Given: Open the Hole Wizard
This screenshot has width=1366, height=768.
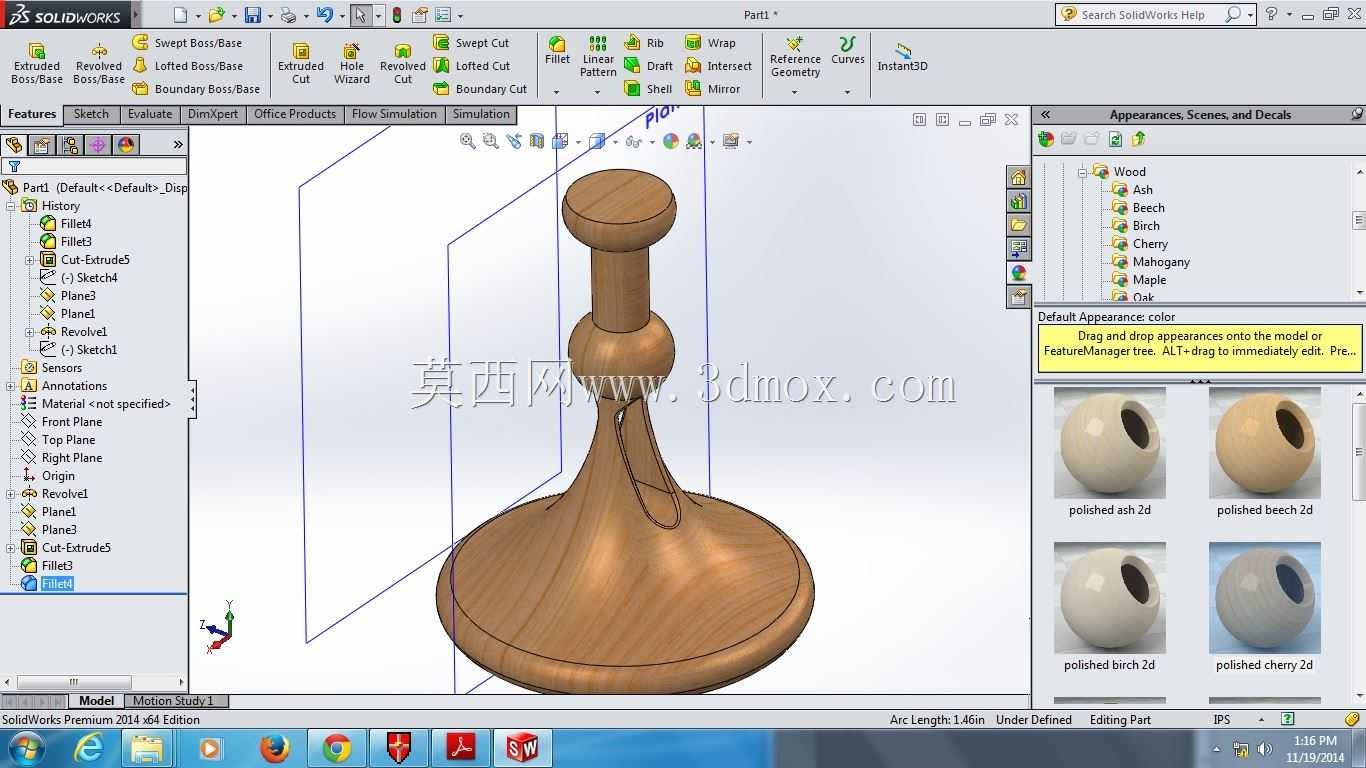Looking at the screenshot, I should coord(352,64).
